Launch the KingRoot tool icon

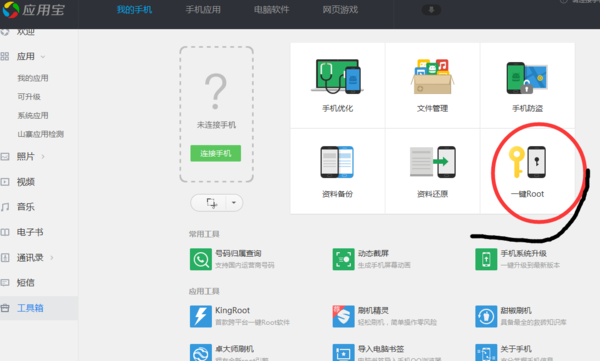(201, 316)
